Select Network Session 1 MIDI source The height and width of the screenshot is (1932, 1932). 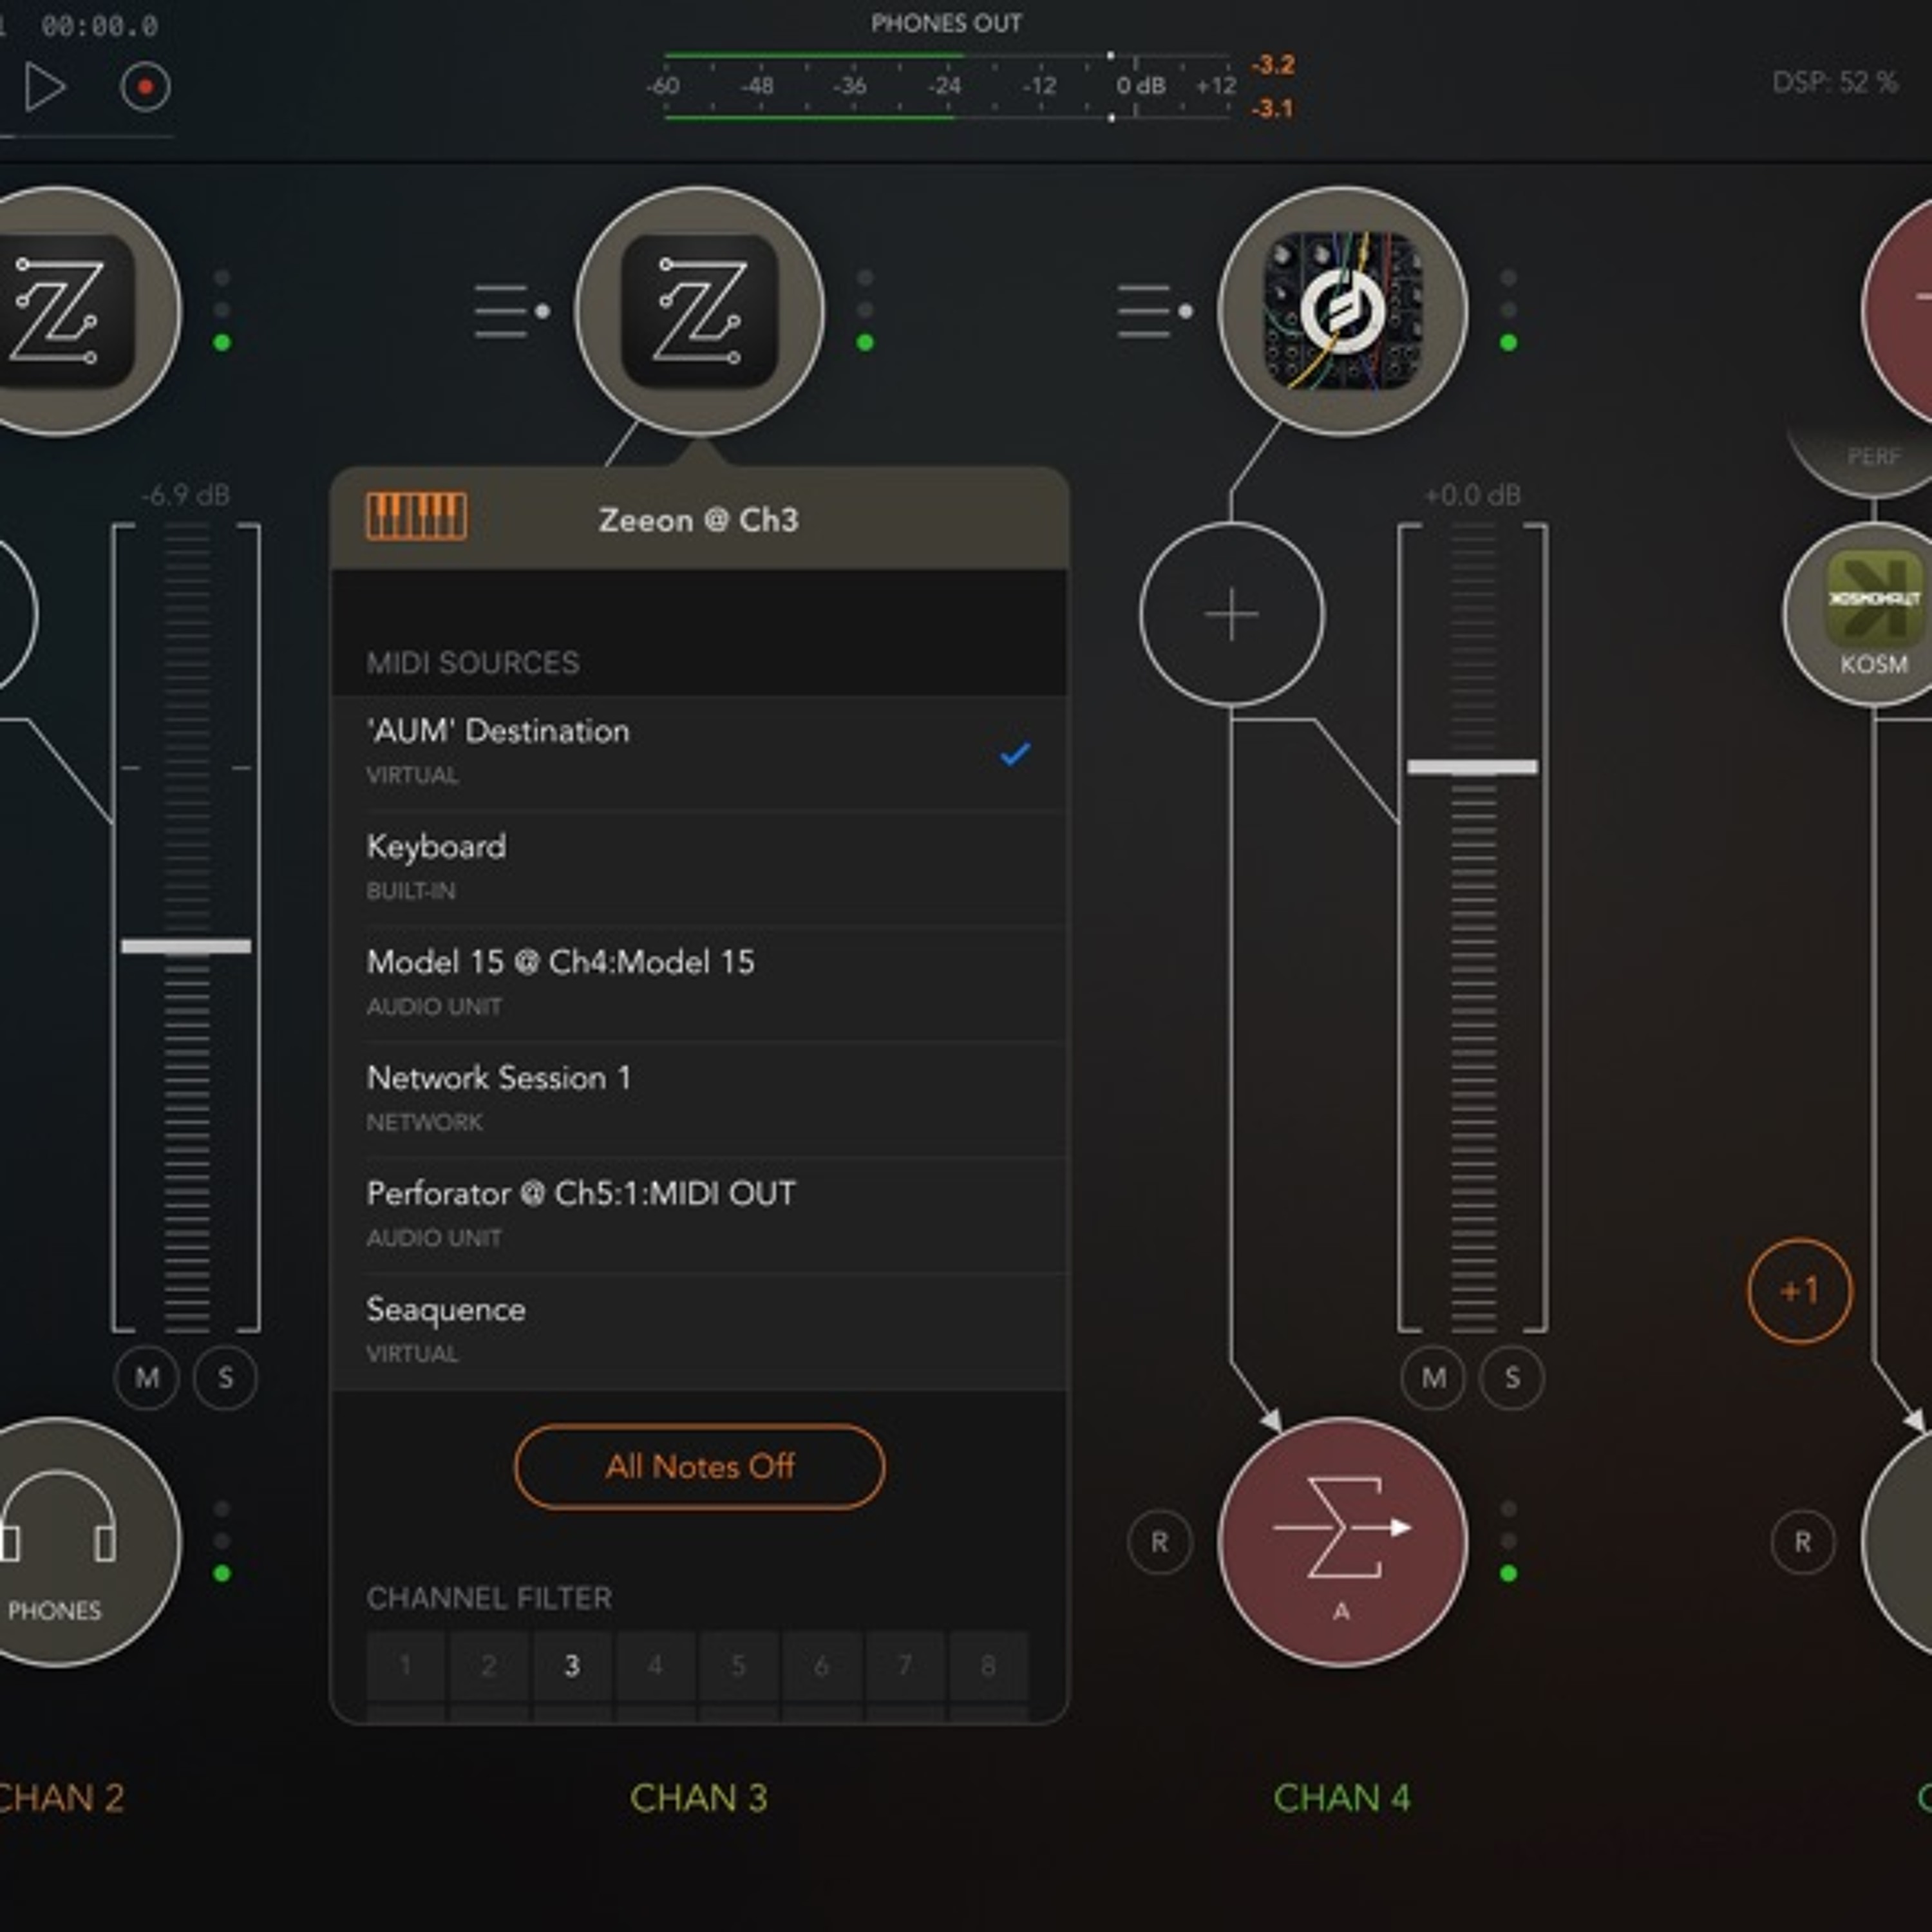pos(699,1099)
